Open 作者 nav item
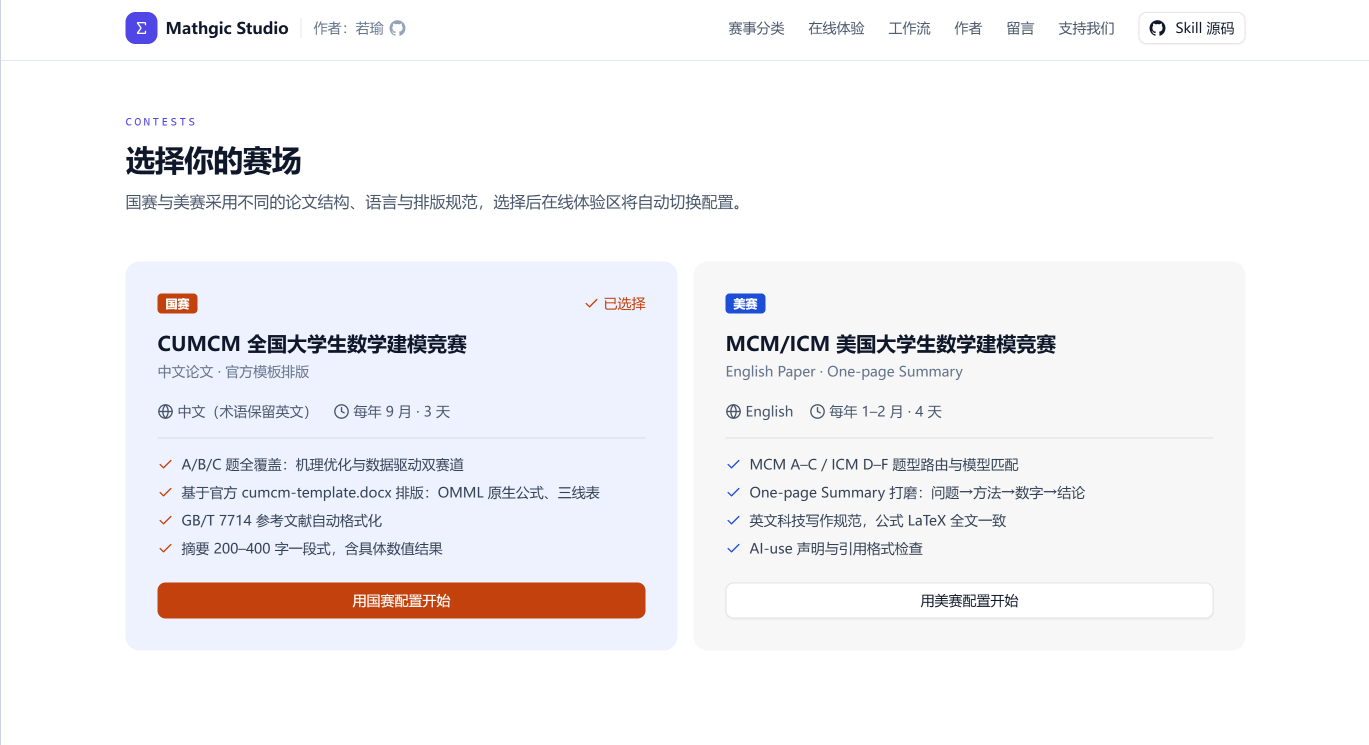1369x745 pixels. 968,28
